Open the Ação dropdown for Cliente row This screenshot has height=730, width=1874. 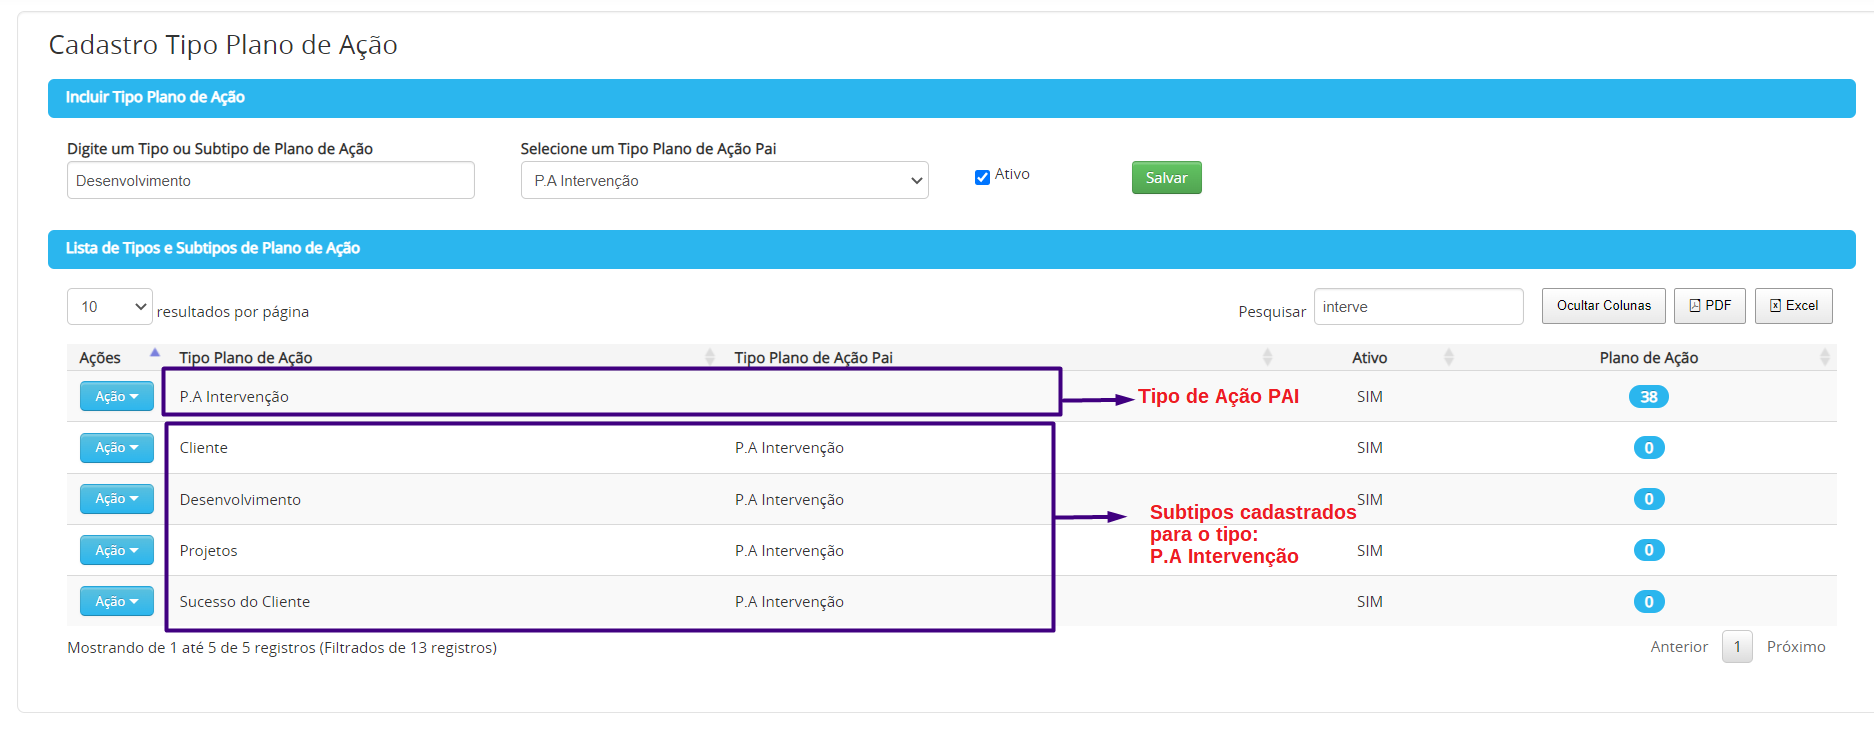click(x=117, y=448)
